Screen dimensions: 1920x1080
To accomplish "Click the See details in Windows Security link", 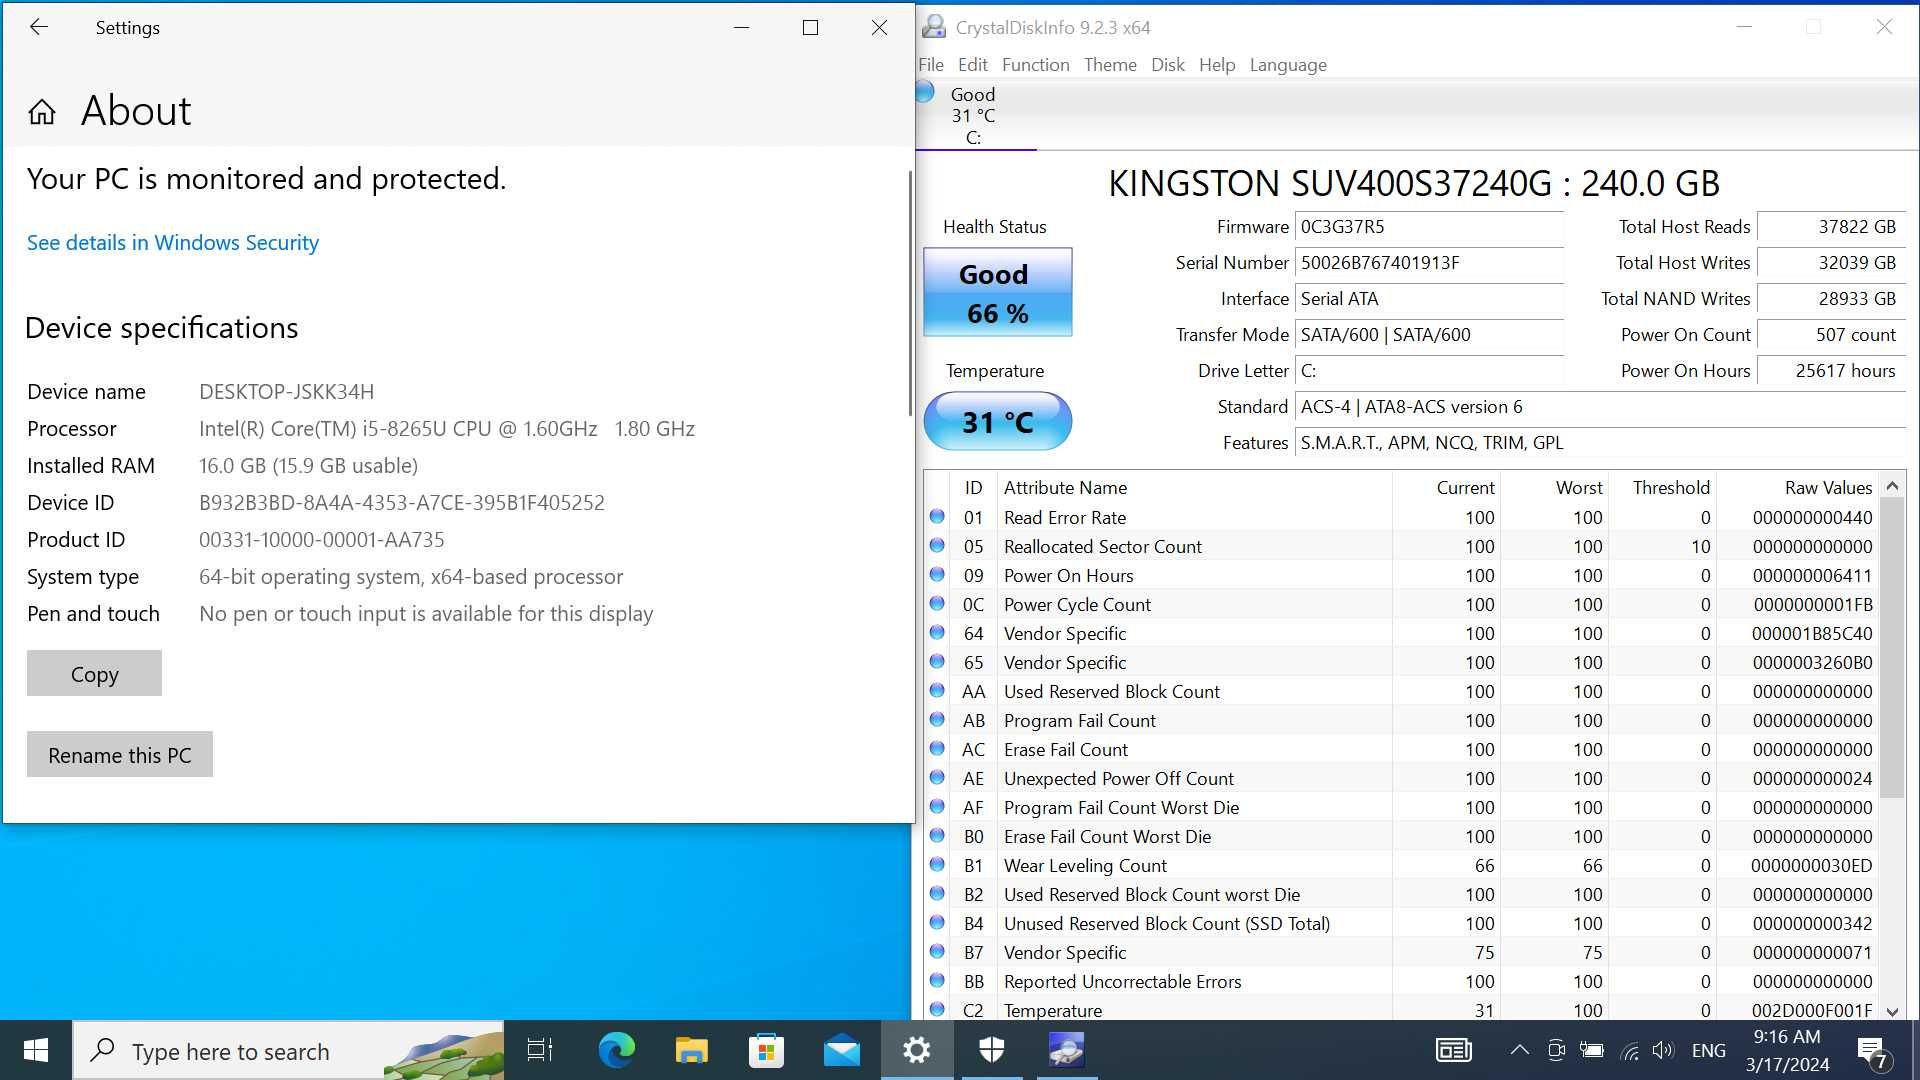I will pyautogui.click(x=173, y=241).
